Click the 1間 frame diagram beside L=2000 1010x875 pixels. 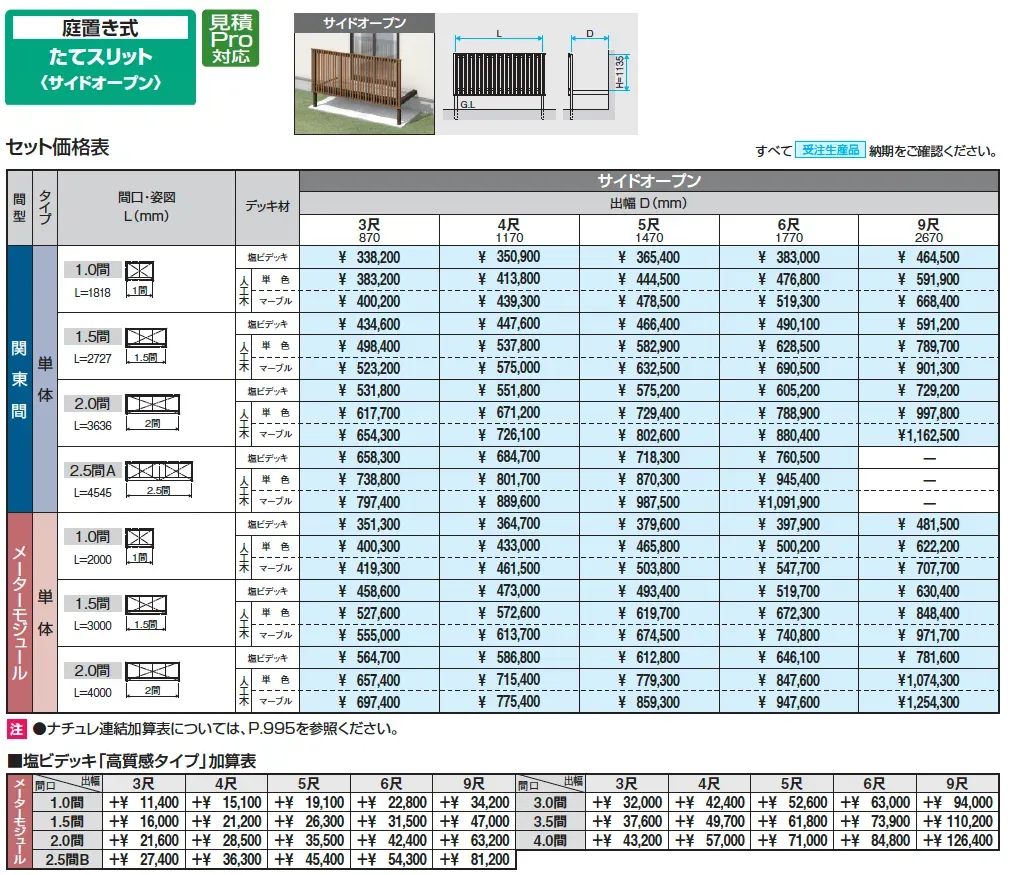(x=139, y=546)
